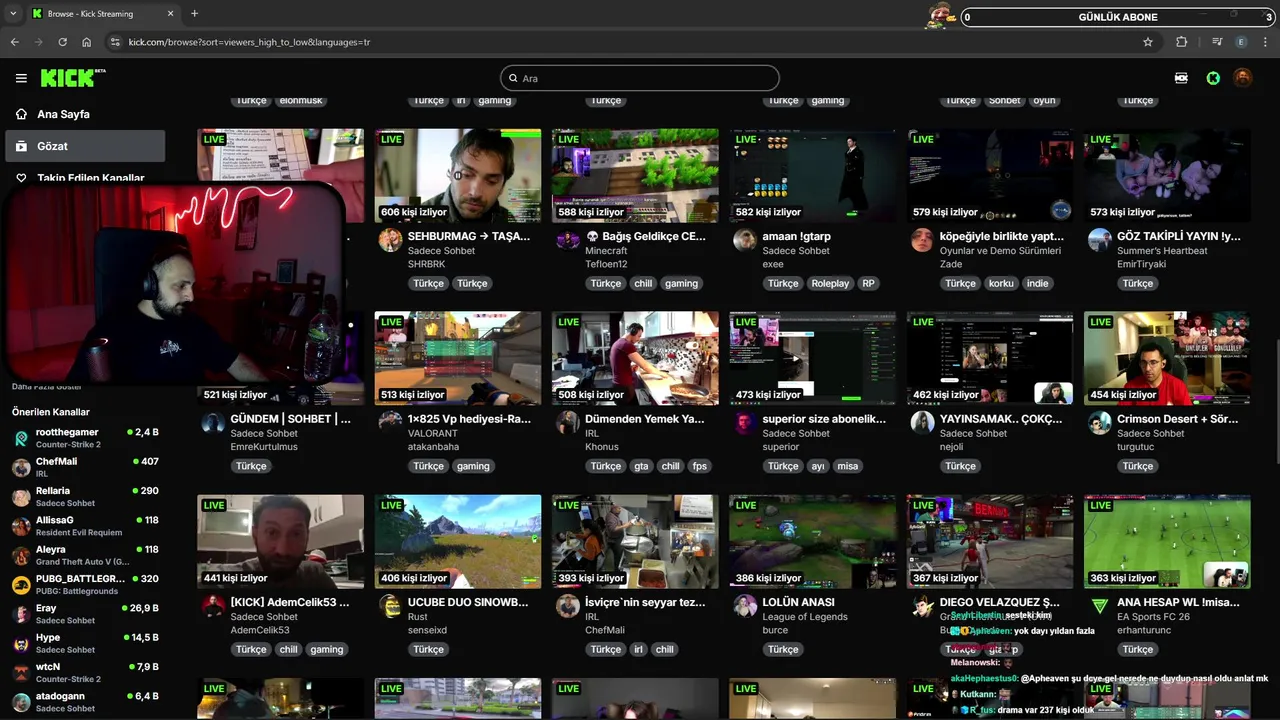Click SHRBRK streamer avatar
This screenshot has height=720, width=1280.
tap(390, 240)
